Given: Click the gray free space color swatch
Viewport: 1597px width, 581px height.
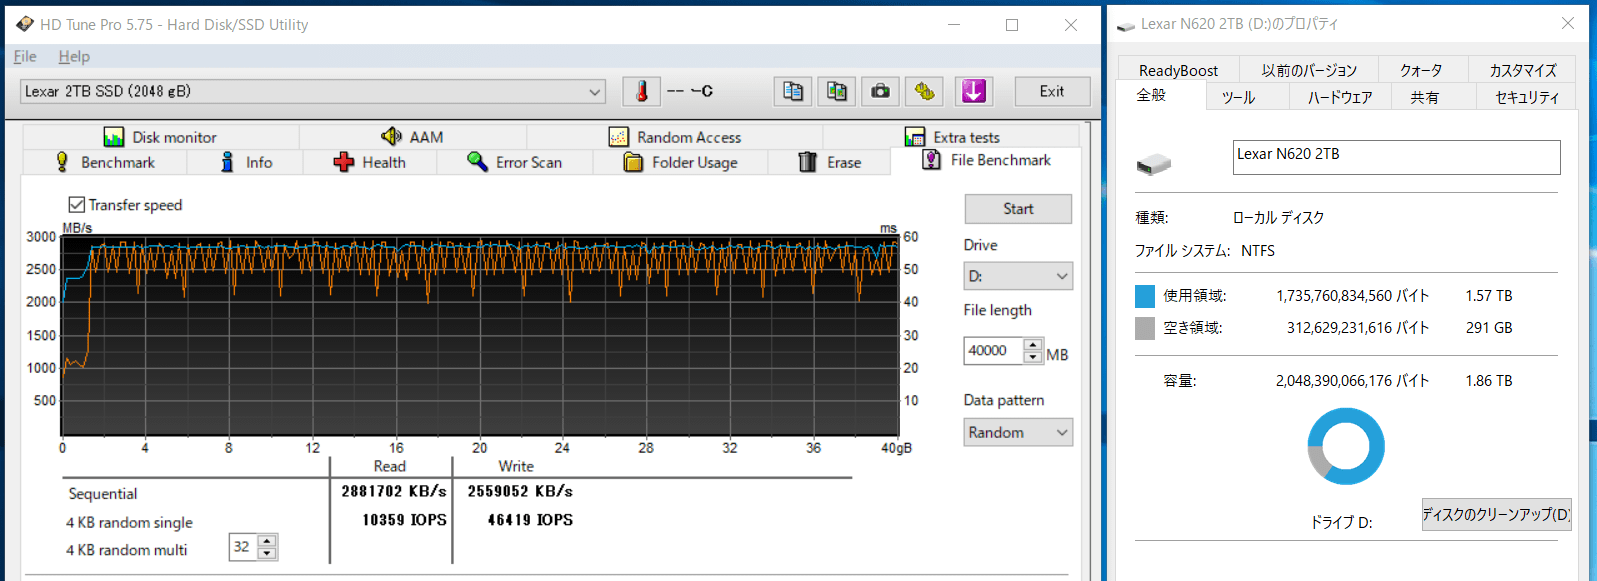Looking at the screenshot, I should click(1145, 328).
